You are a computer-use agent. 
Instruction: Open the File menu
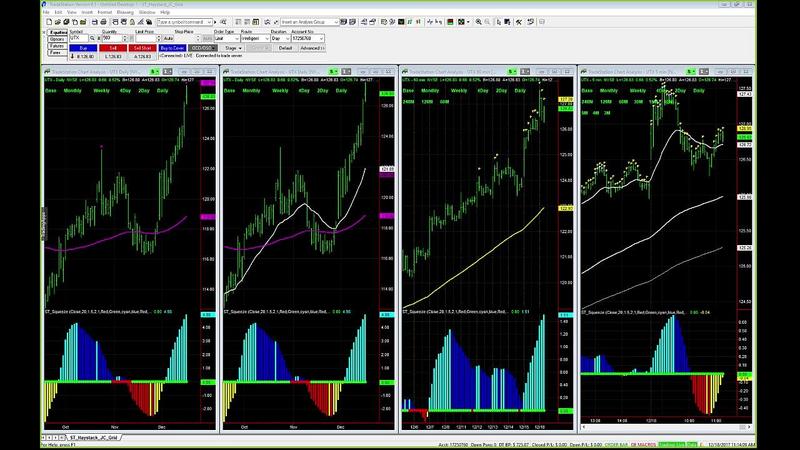[46, 12]
